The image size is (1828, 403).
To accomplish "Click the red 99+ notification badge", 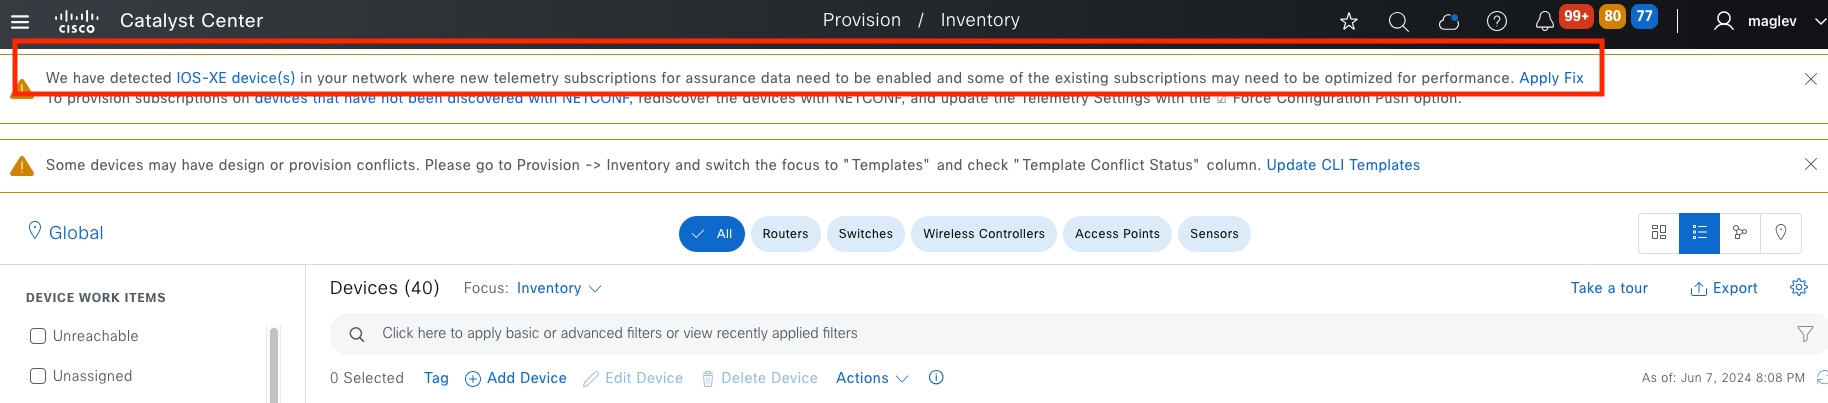I will pos(1576,16).
